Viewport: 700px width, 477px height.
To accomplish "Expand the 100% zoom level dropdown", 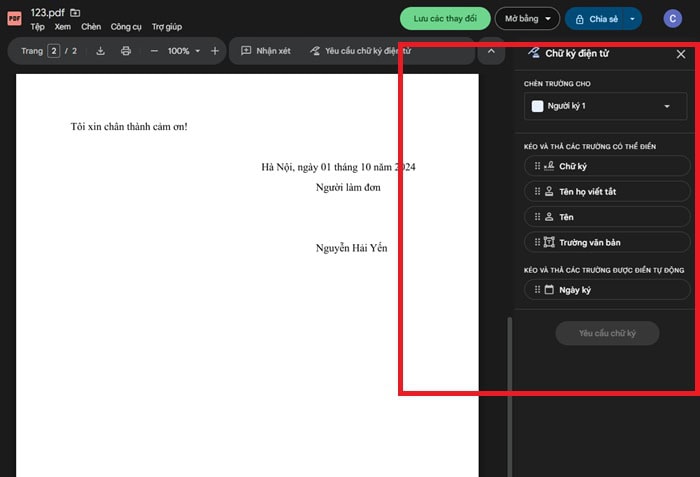I will click(x=183, y=51).
